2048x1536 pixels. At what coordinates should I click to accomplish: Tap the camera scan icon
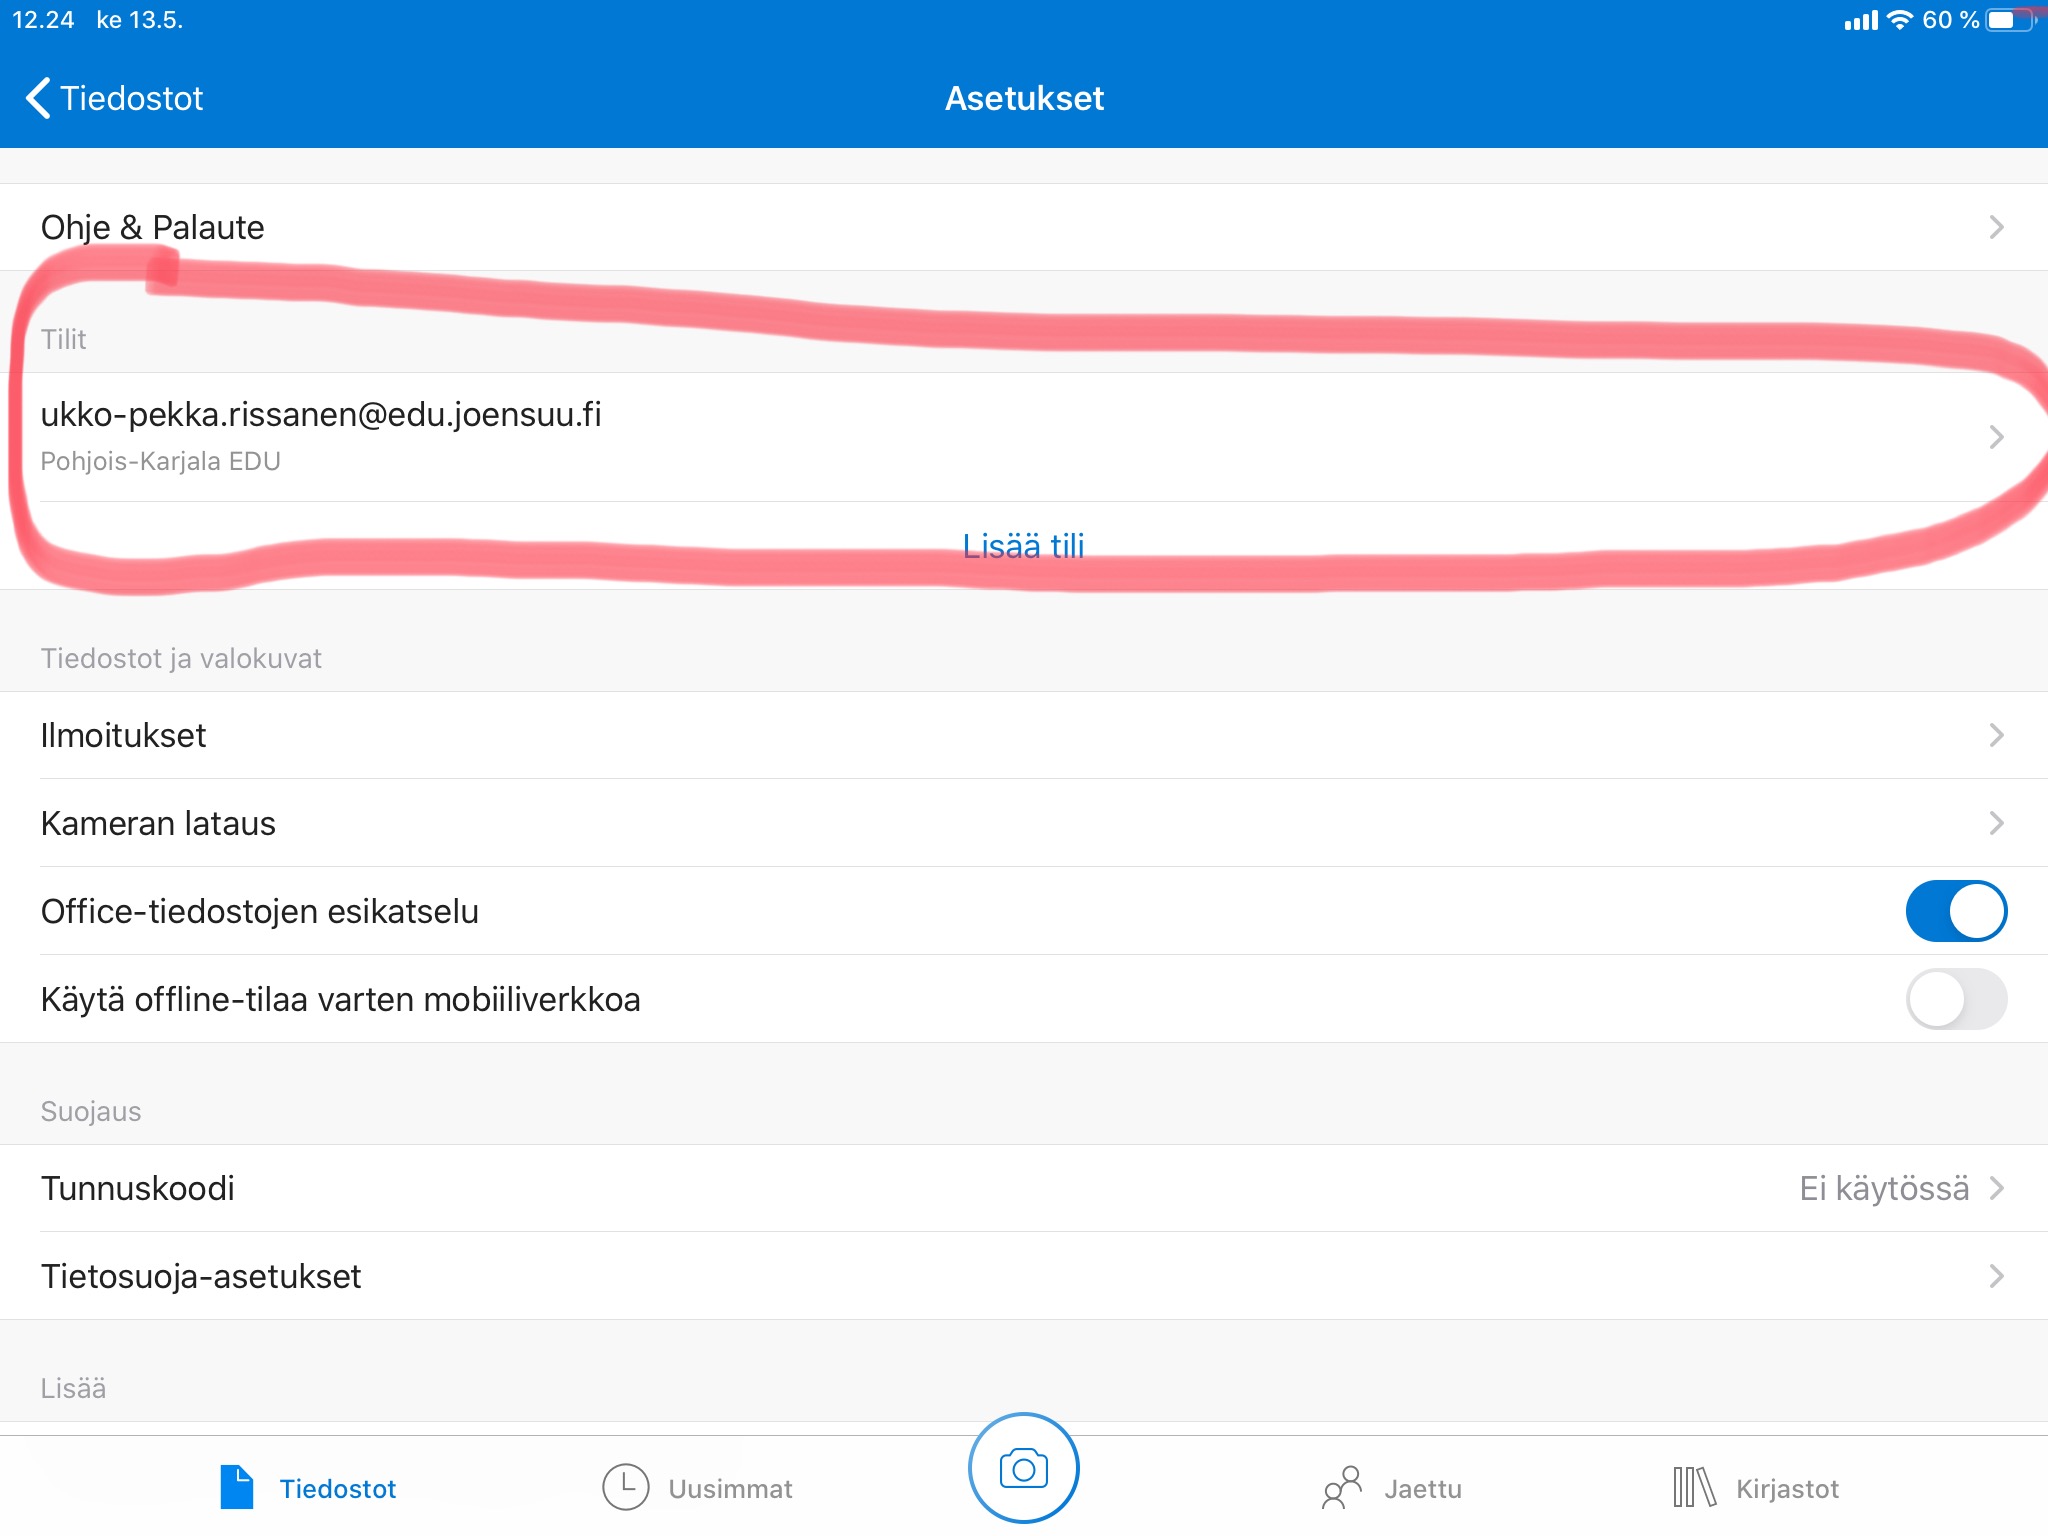(1023, 1468)
